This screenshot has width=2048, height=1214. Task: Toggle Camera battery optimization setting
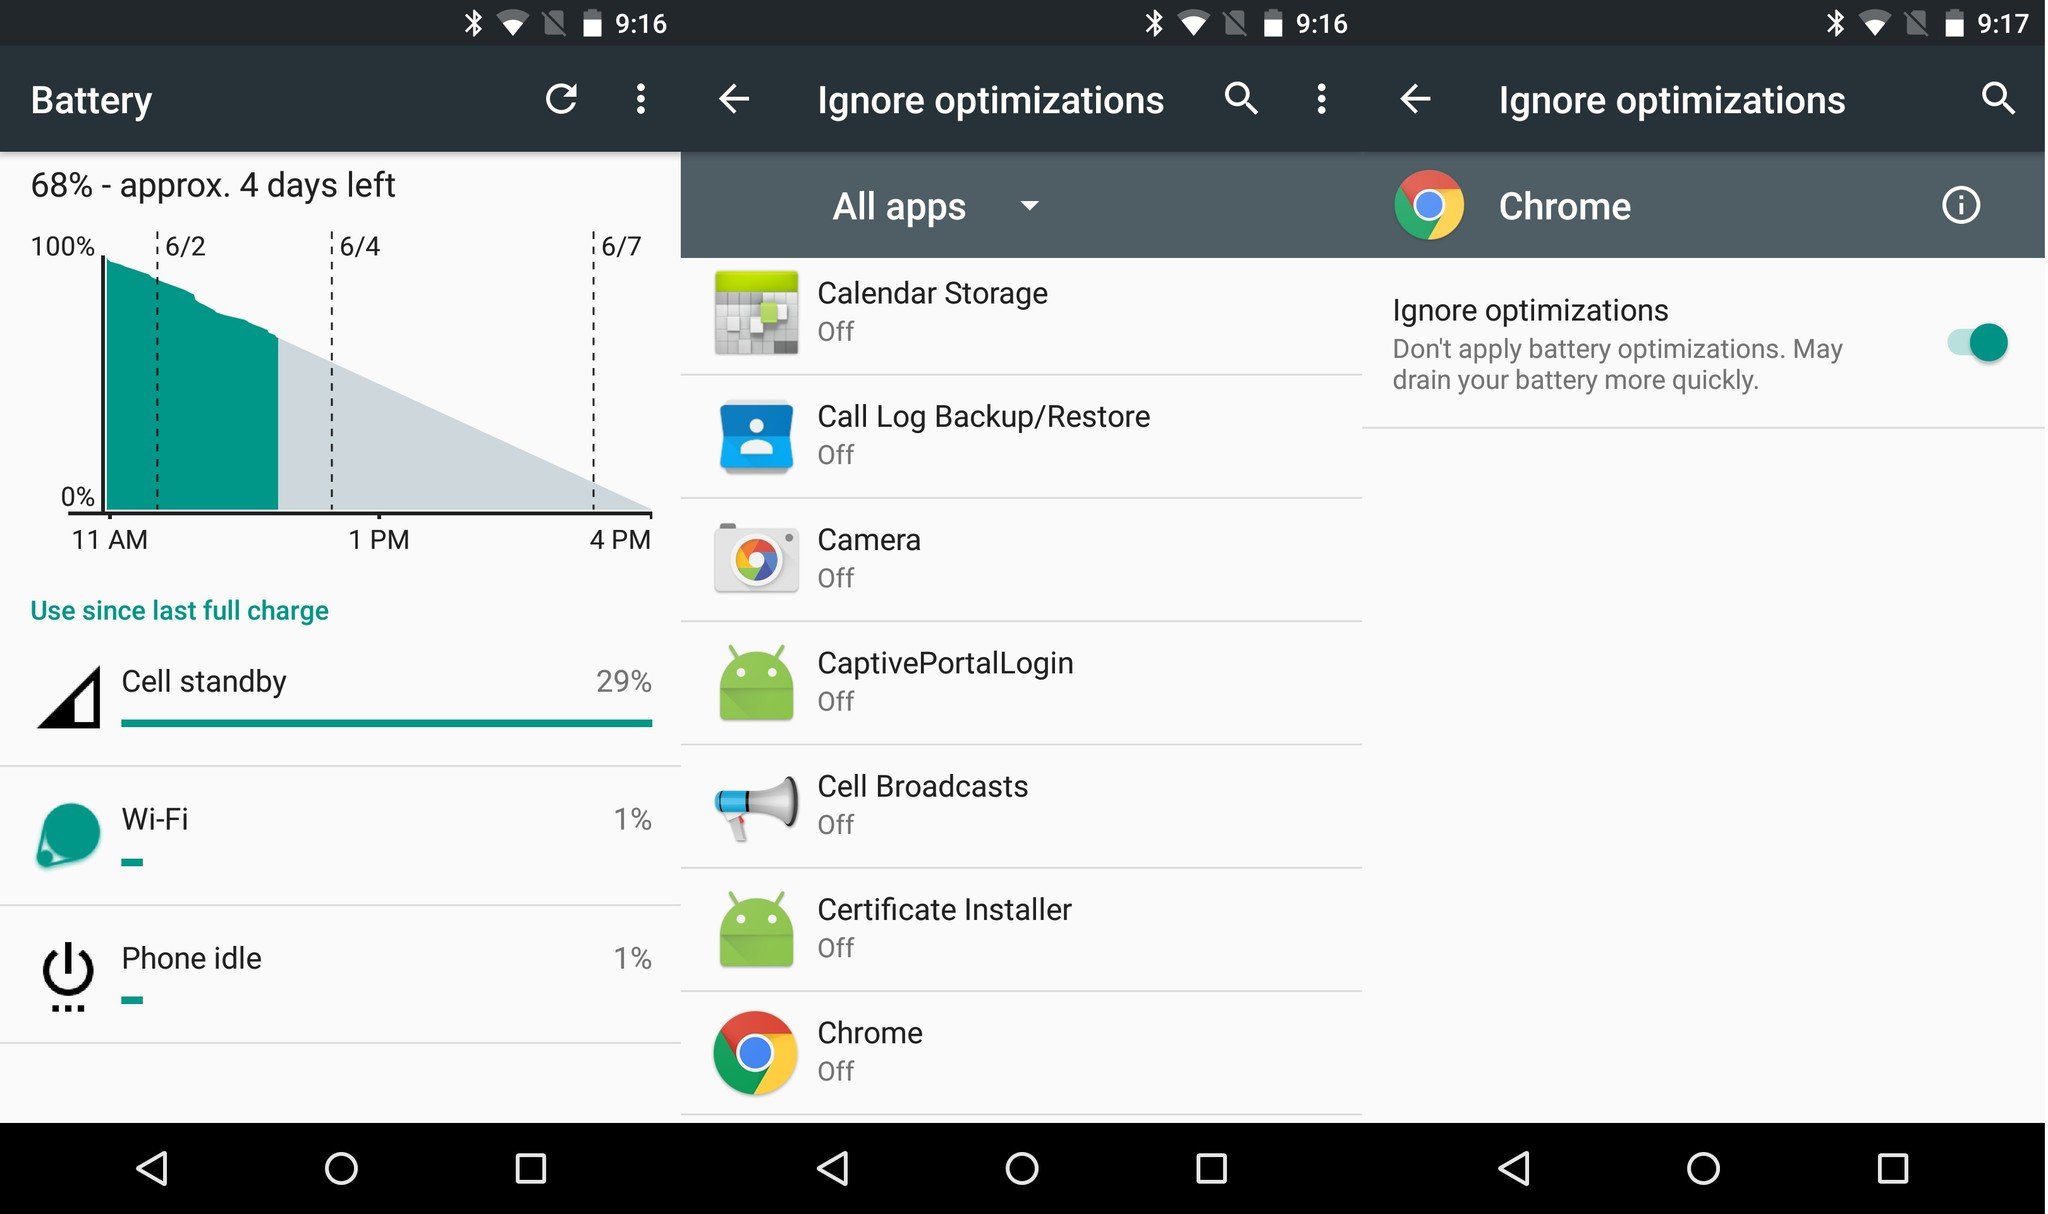[1022, 555]
